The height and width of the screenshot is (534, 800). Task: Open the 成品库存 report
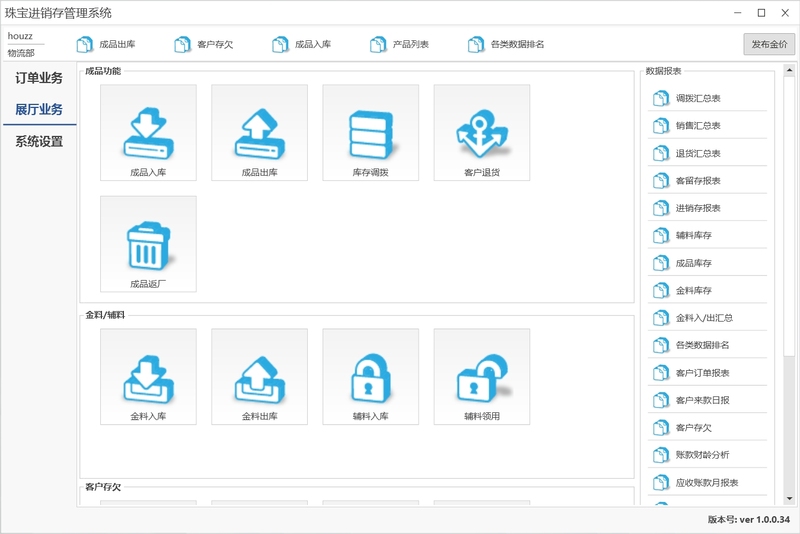pyautogui.click(x=707, y=263)
